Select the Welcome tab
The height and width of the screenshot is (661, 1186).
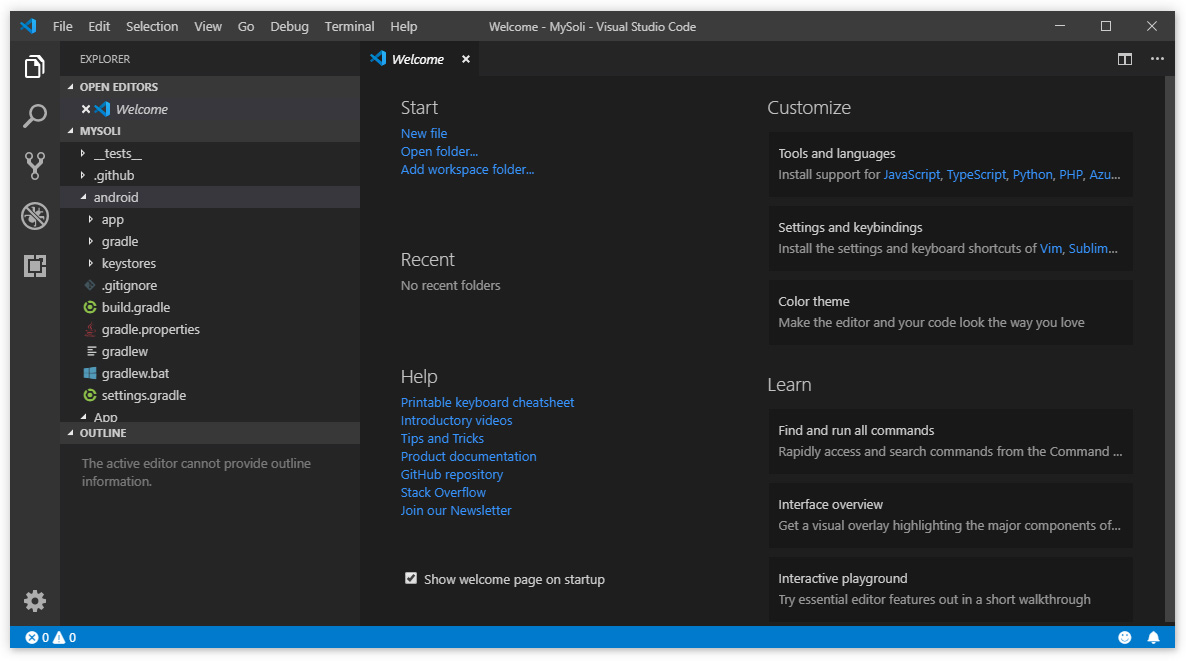(x=418, y=59)
